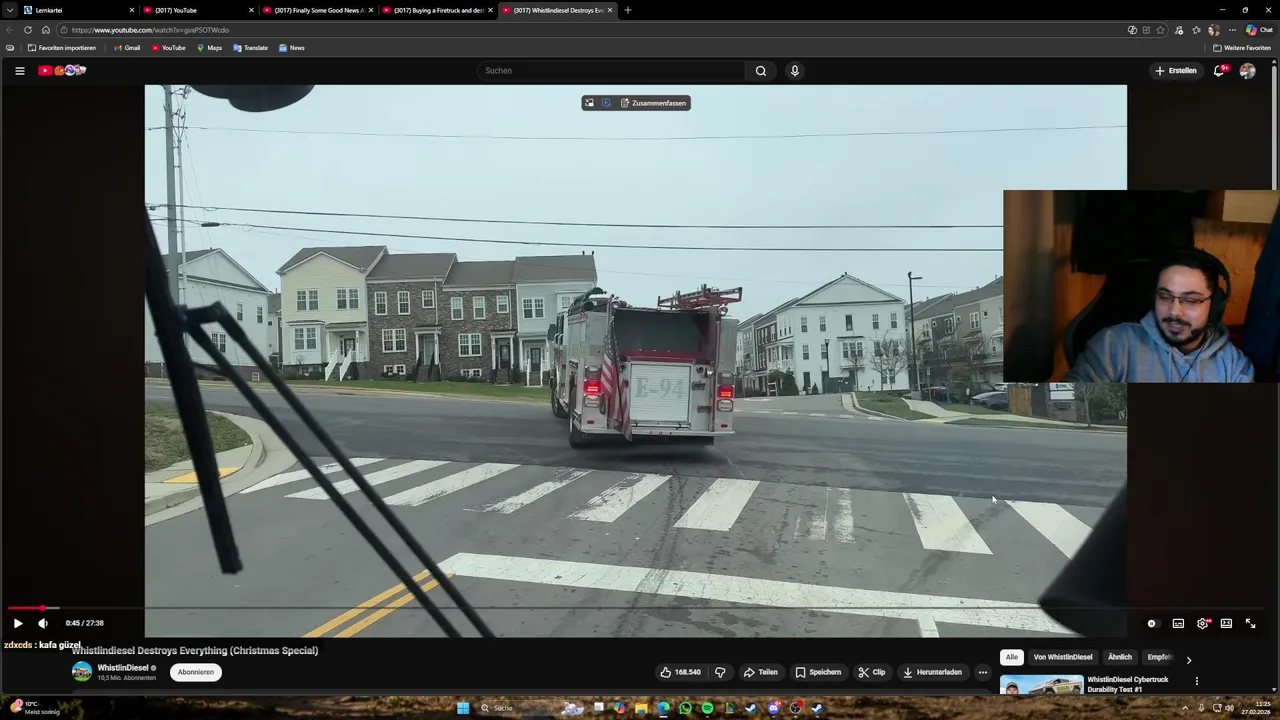The height and width of the screenshot is (720, 1280).
Task: Save the video with Speichern
Action: [818, 672]
